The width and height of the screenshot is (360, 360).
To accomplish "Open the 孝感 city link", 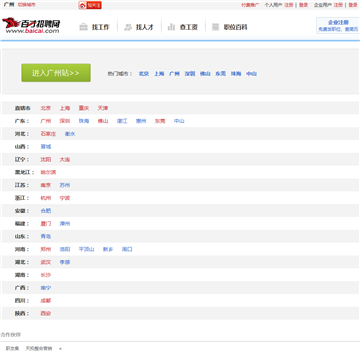I will click(x=65, y=262).
